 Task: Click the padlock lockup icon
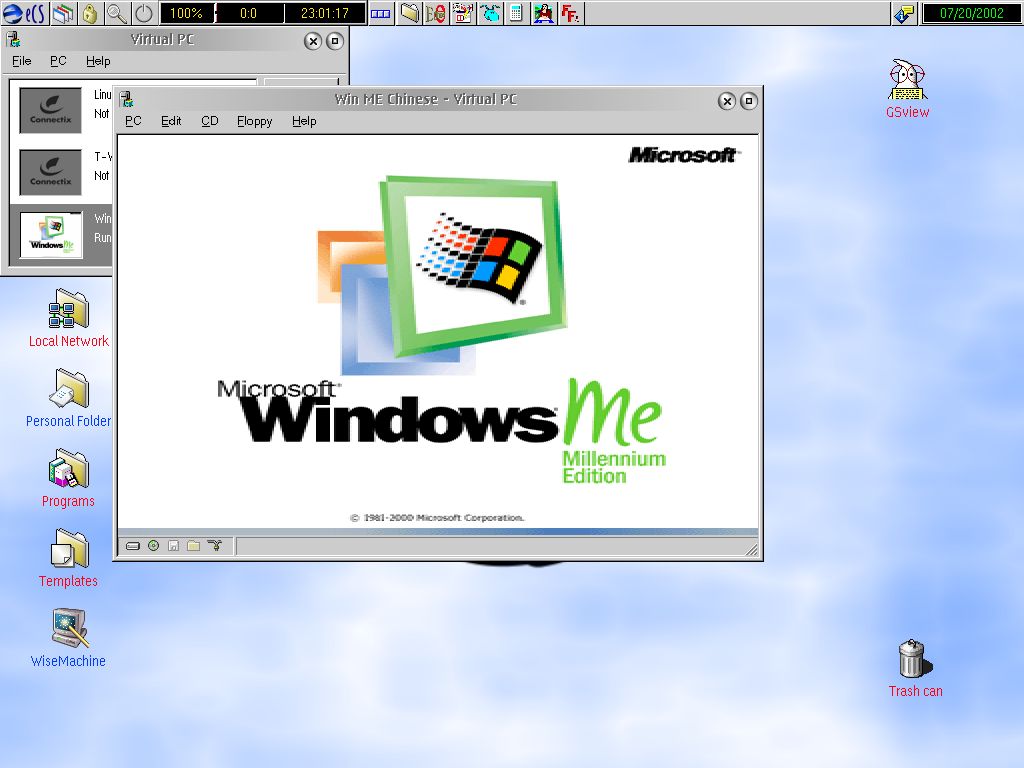pos(90,13)
